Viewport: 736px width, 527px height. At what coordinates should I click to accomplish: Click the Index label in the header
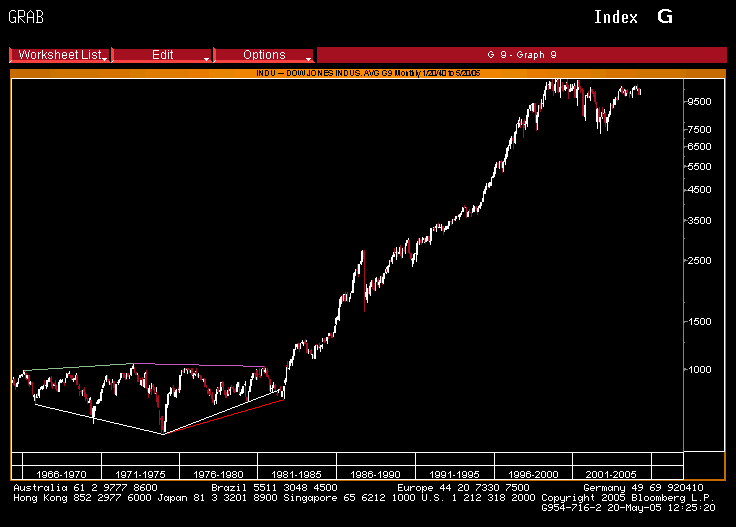tap(616, 17)
